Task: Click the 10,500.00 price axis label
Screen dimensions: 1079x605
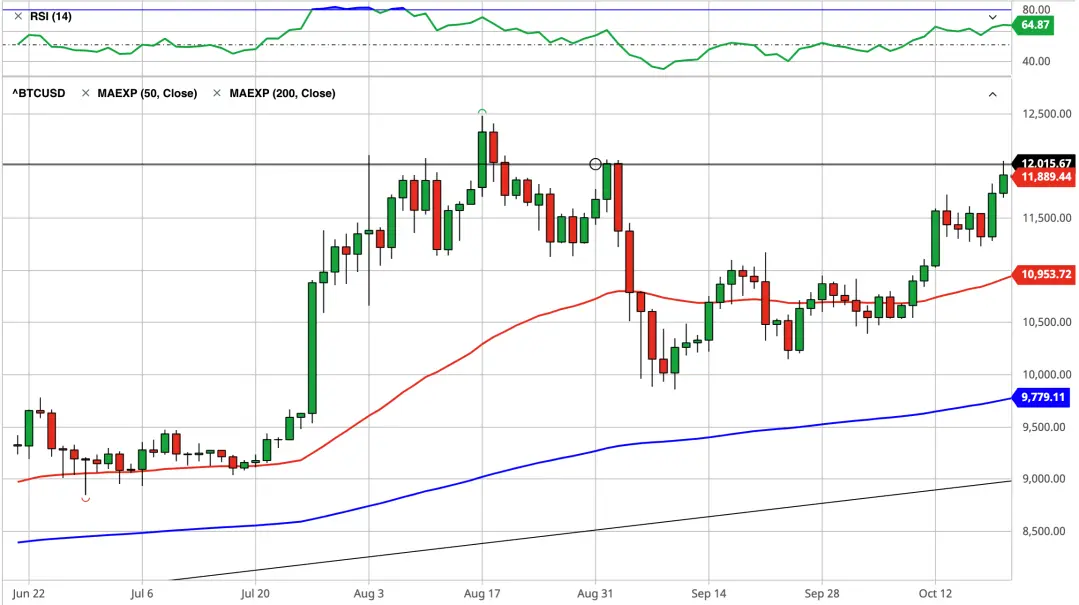Action: (1047, 322)
